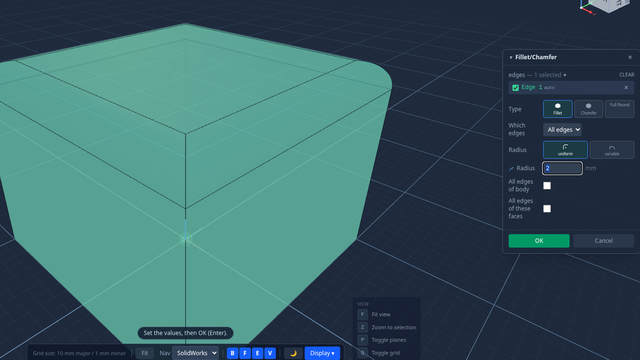Close the Fillet/Chamfer panel

click(630, 58)
